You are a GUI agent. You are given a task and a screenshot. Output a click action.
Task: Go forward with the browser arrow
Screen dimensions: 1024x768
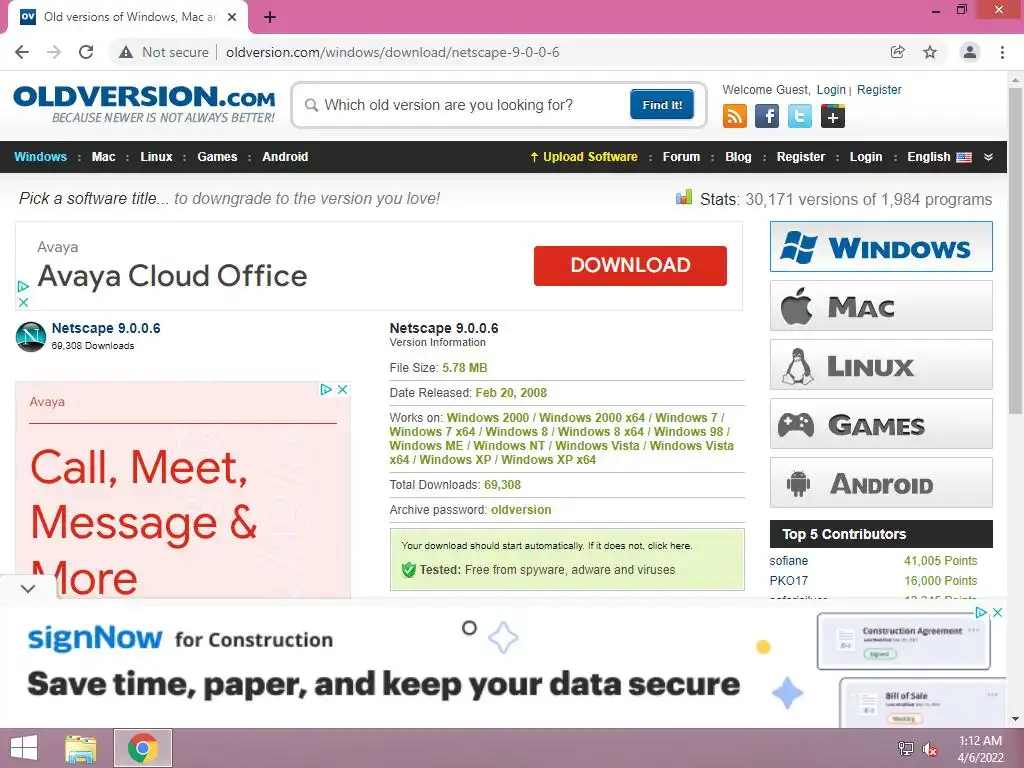tap(54, 52)
